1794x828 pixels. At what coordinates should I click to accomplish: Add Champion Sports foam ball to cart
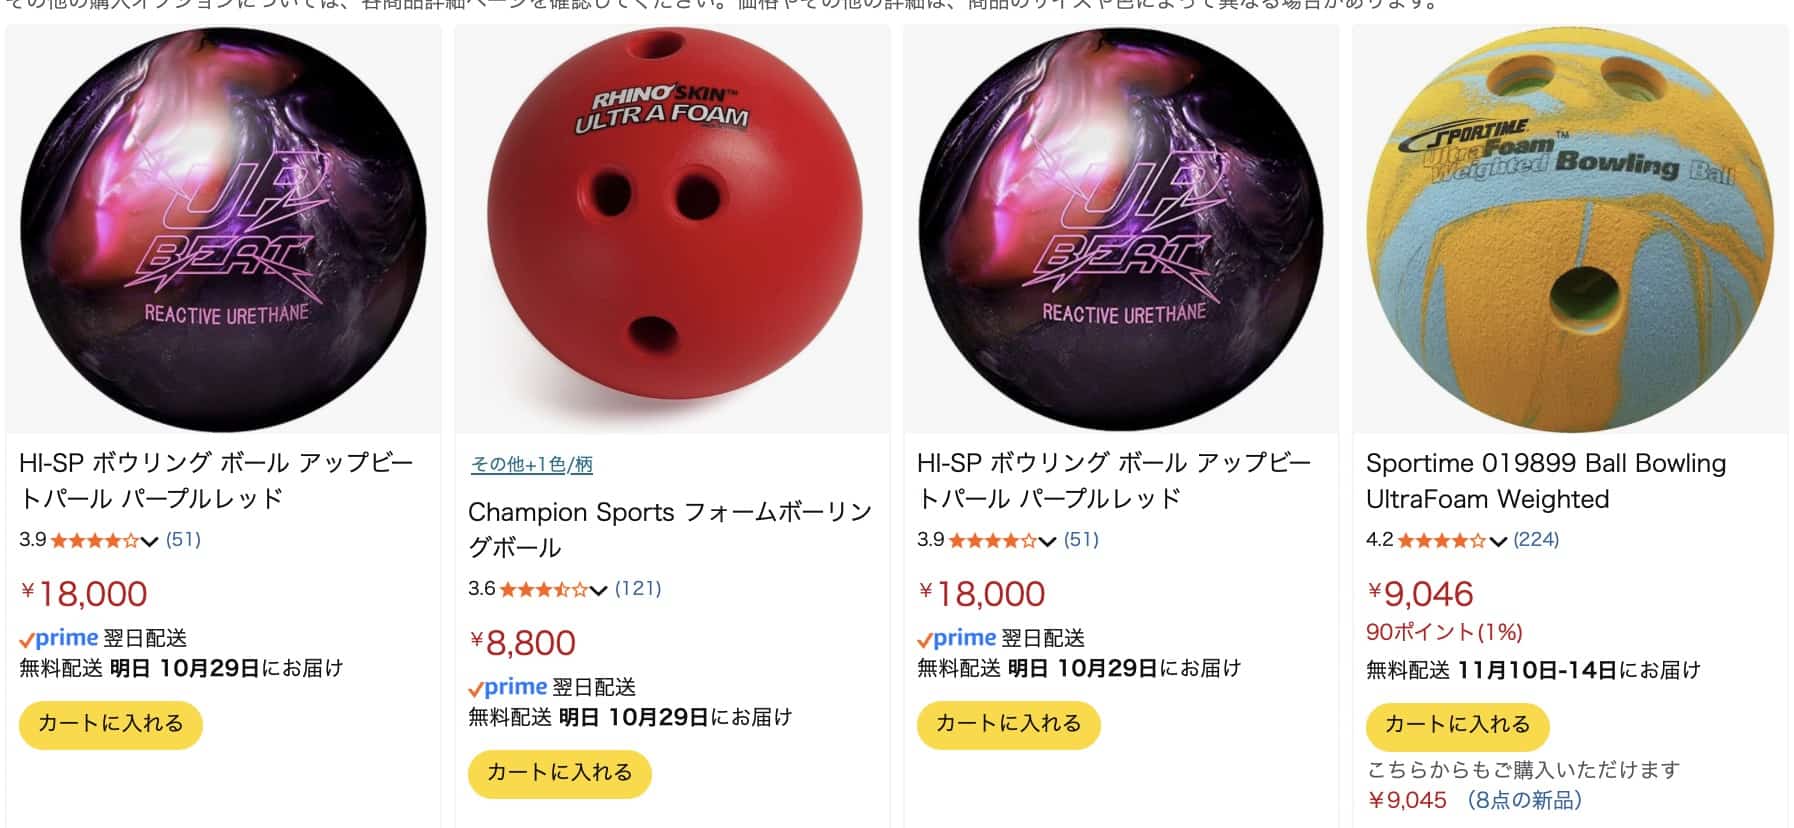pyautogui.click(x=560, y=773)
